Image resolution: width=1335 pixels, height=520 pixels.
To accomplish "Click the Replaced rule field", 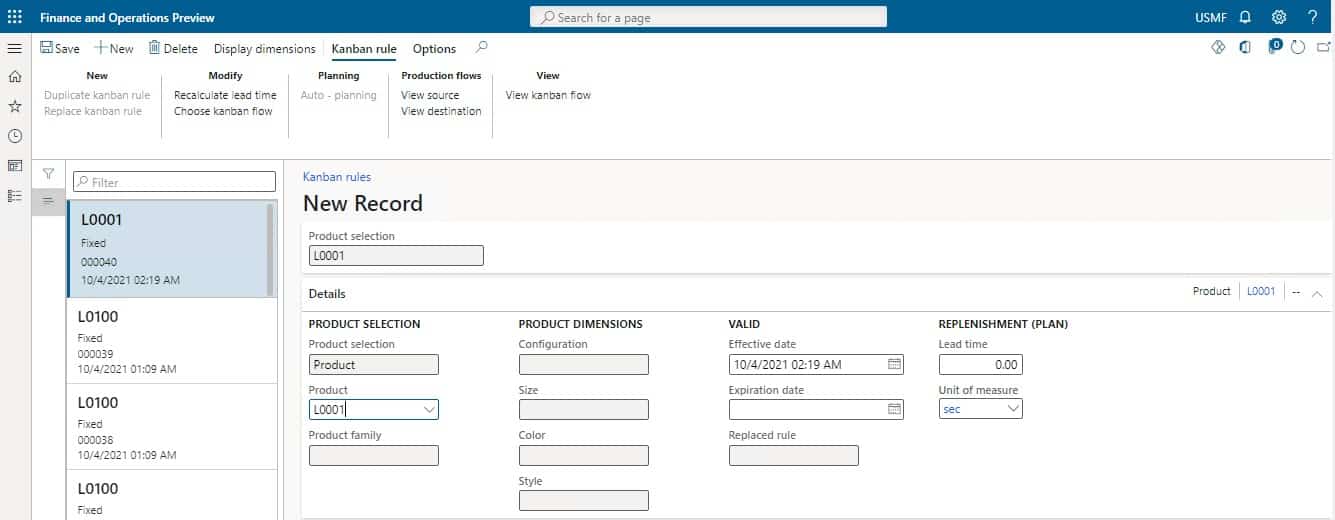I will coord(794,455).
